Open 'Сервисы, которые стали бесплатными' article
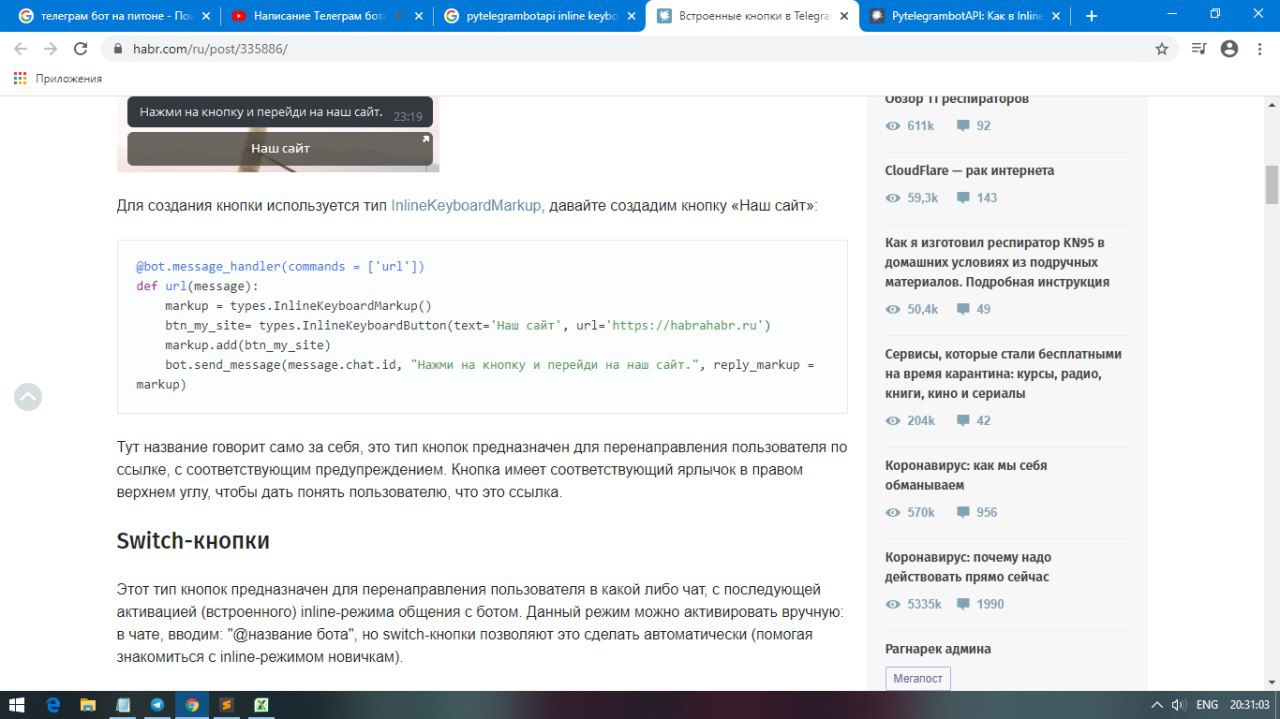Image resolution: width=1280 pixels, height=719 pixels. coord(1003,374)
